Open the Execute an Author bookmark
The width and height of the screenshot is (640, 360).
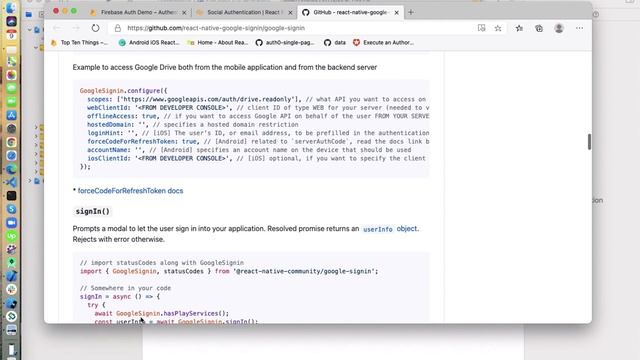tap(383, 42)
